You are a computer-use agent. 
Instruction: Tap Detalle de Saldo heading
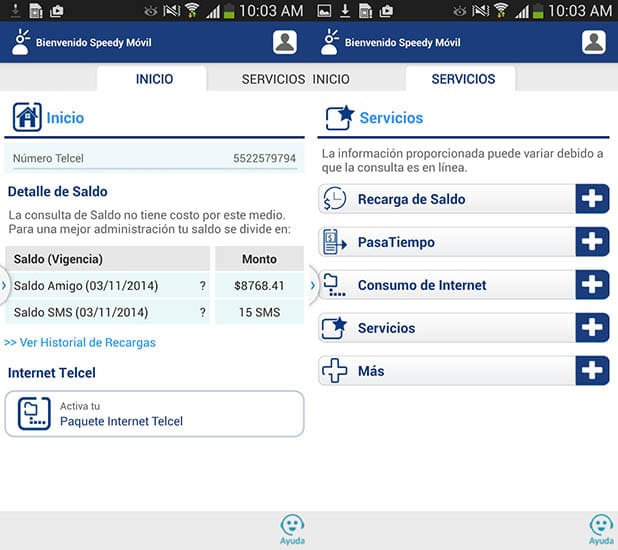tap(58, 191)
